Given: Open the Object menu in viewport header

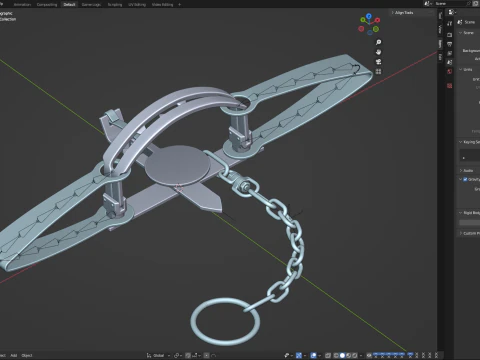Looking at the screenshot, I should coord(27,355).
